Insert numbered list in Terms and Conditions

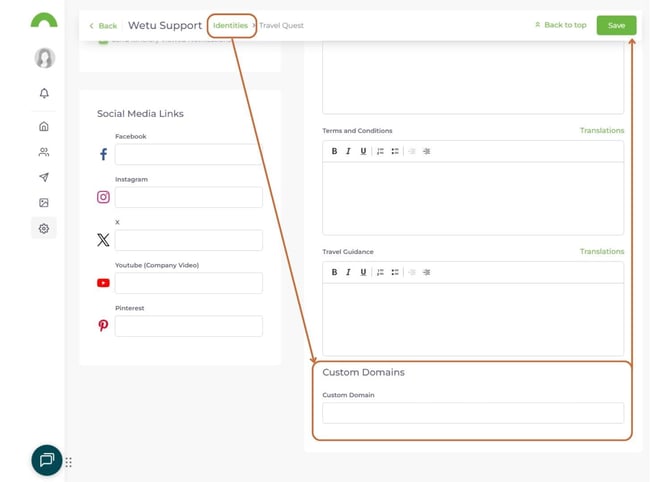(x=381, y=151)
